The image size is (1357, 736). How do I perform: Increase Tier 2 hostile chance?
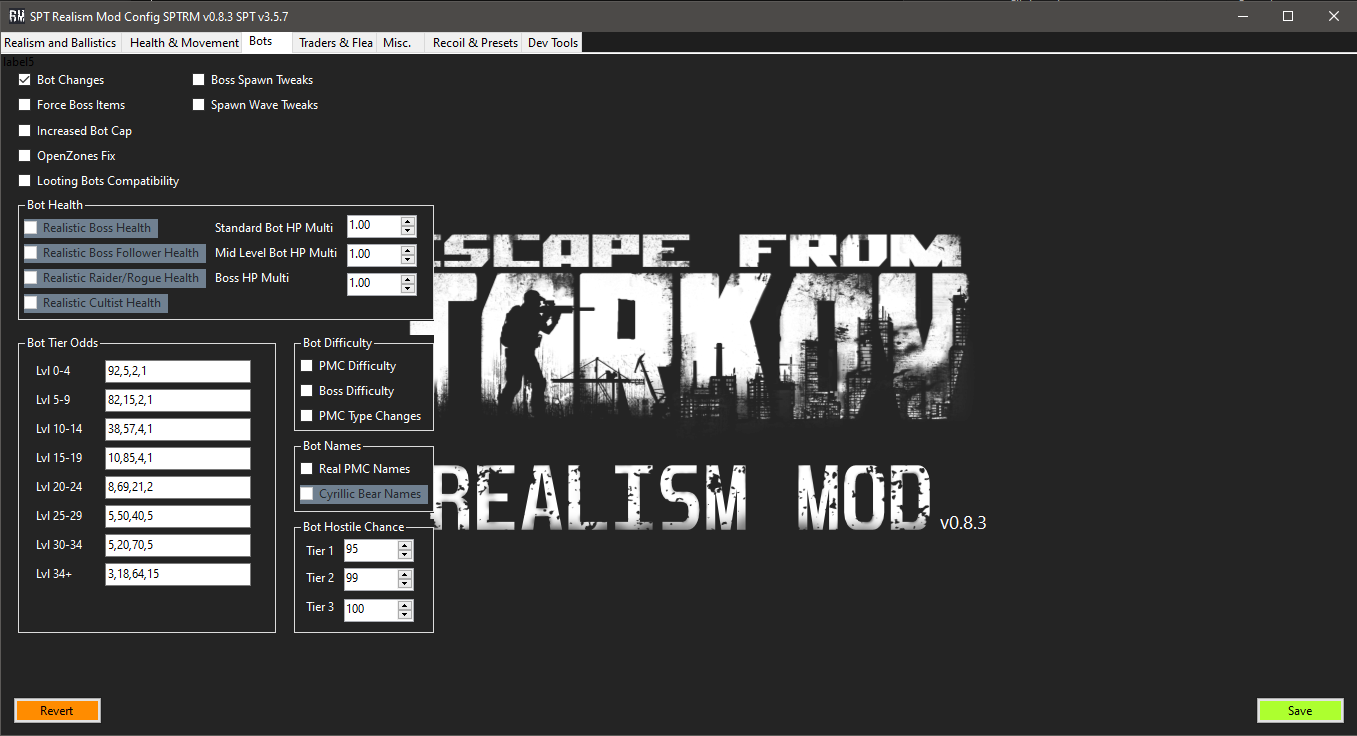click(405, 574)
